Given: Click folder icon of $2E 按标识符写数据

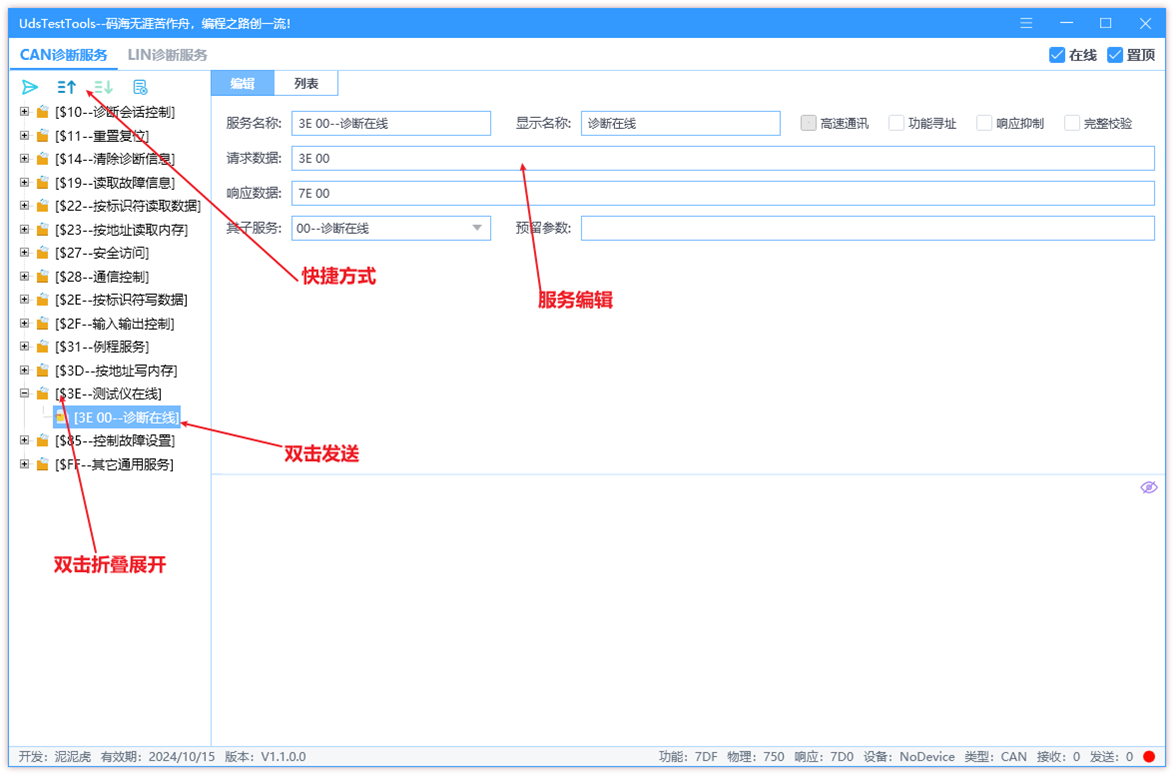Looking at the screenshot, I should coord(43,299).
